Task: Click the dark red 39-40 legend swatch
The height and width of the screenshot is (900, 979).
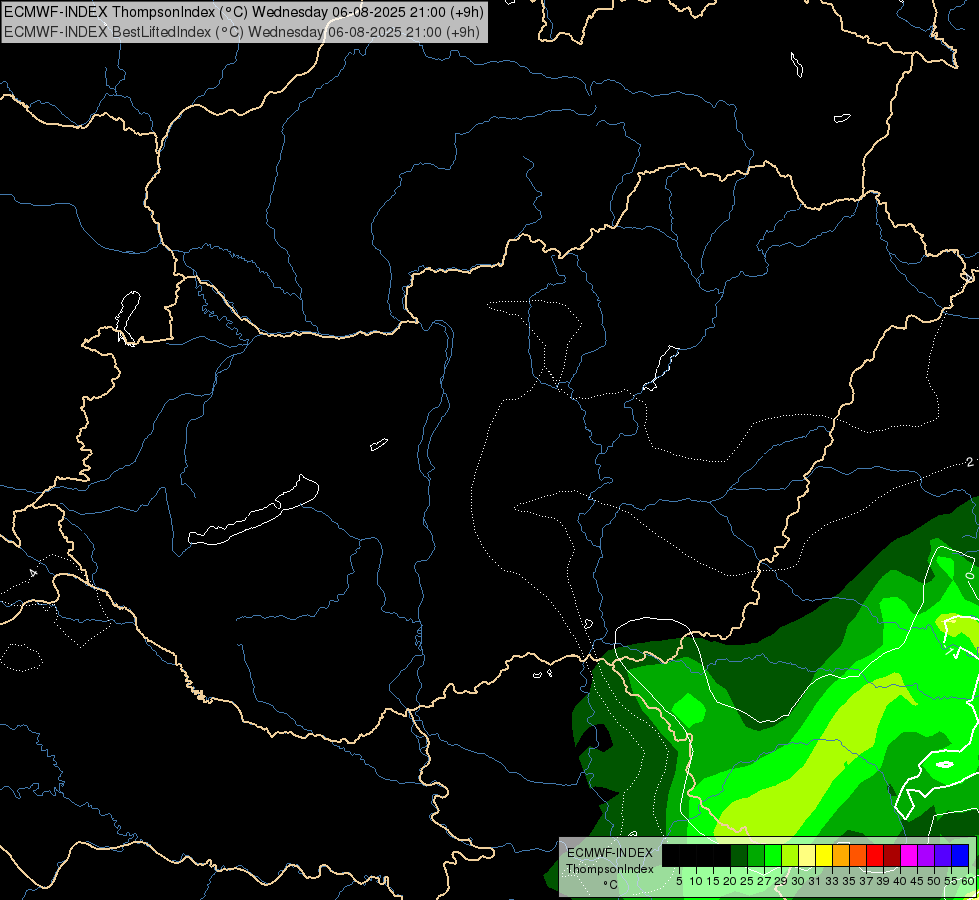Action: pyautogui.click(x=892, y=855)
